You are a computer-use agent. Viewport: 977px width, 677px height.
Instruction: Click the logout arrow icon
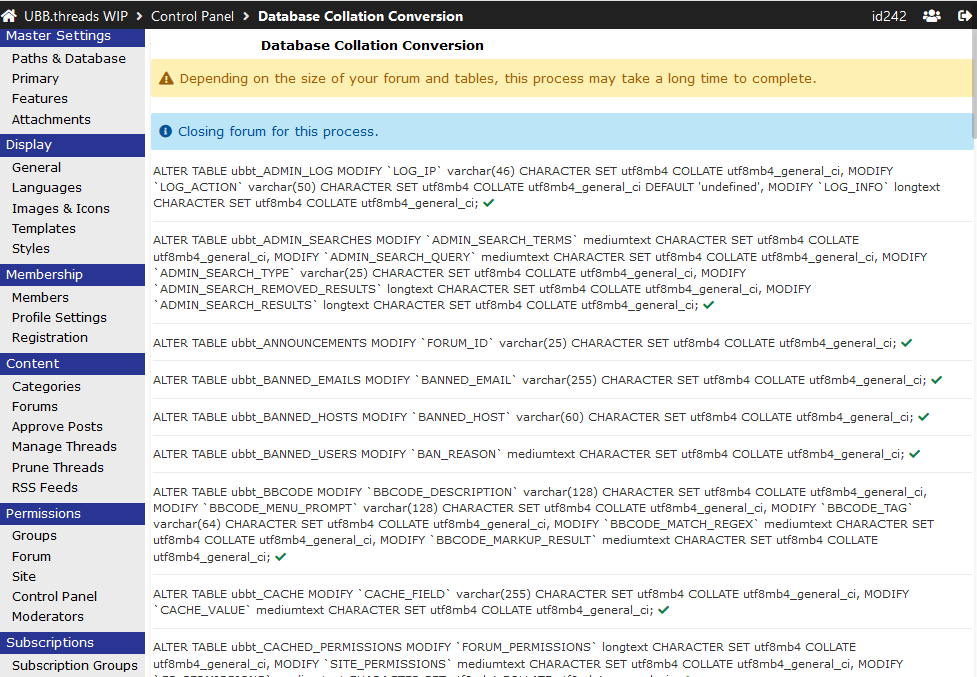(964, 16)
